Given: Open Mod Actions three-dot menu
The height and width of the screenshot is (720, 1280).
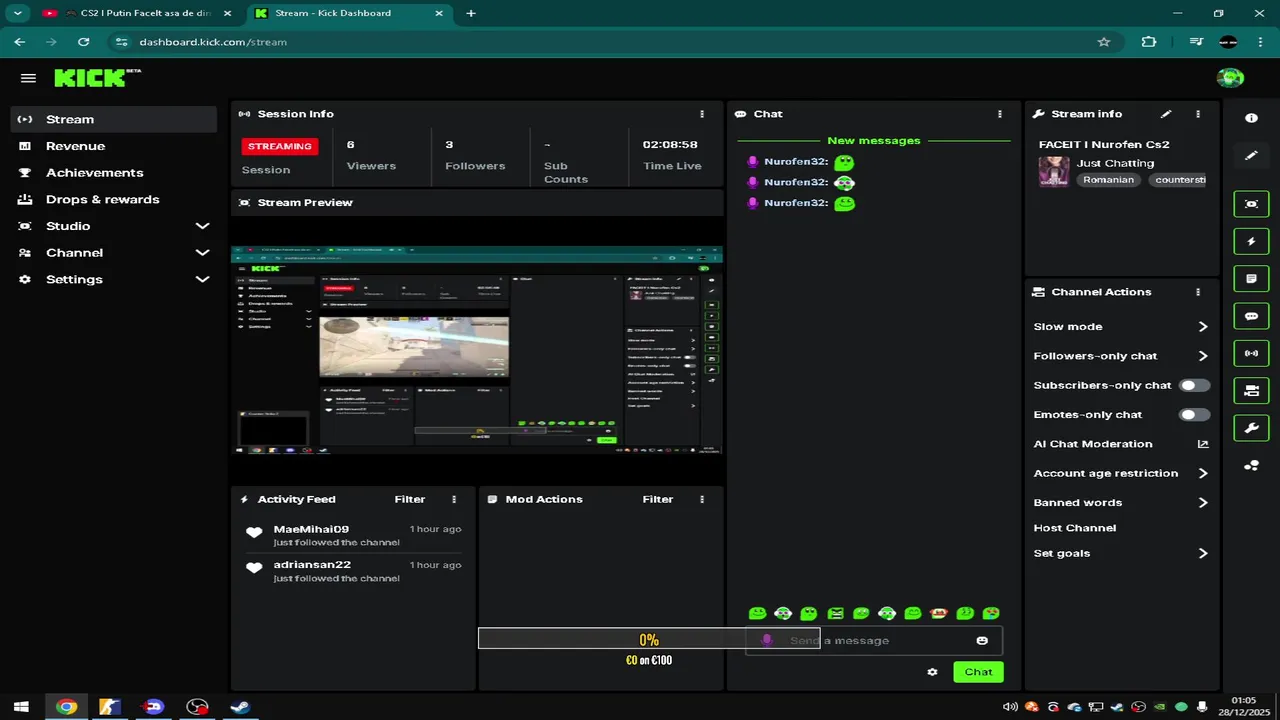Looking at the screenshot, I should click(702, 499).
